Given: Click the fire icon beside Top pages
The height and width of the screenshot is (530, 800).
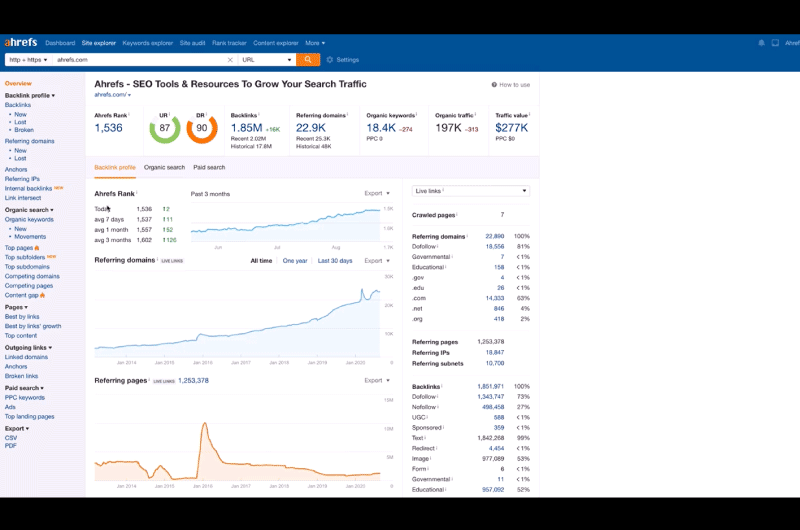Looking at the screenshot, I should (37, 247).
